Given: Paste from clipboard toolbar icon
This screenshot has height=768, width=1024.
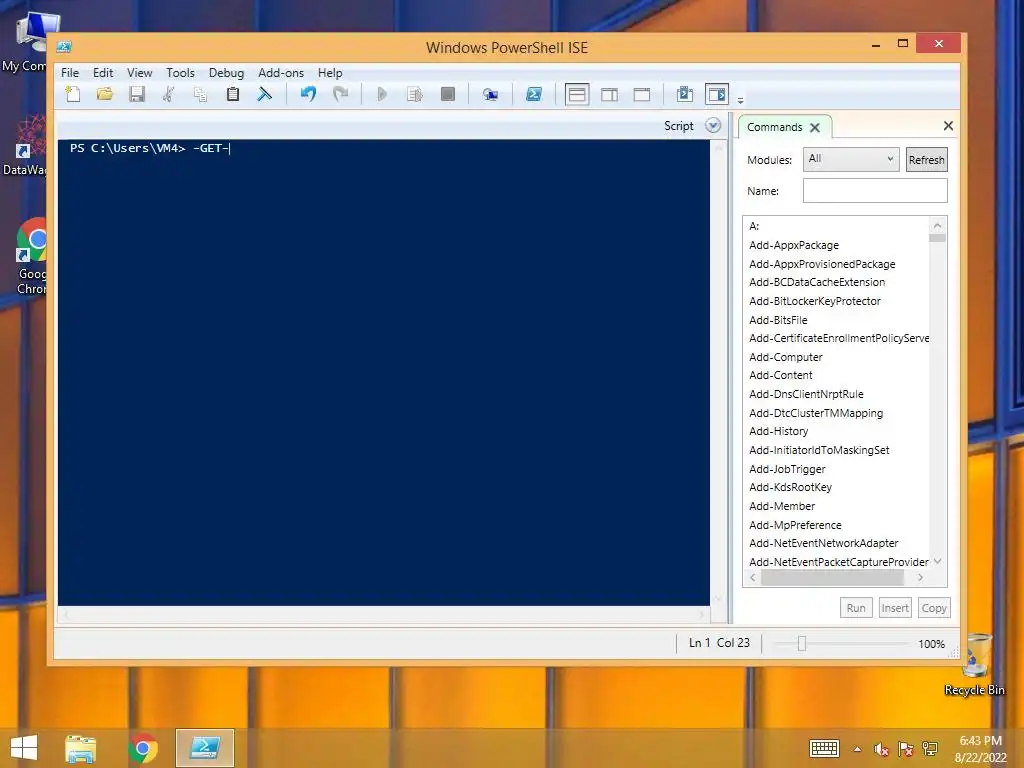Looking at the screenshot, I should pyautogui.click(x=232, y=94).
